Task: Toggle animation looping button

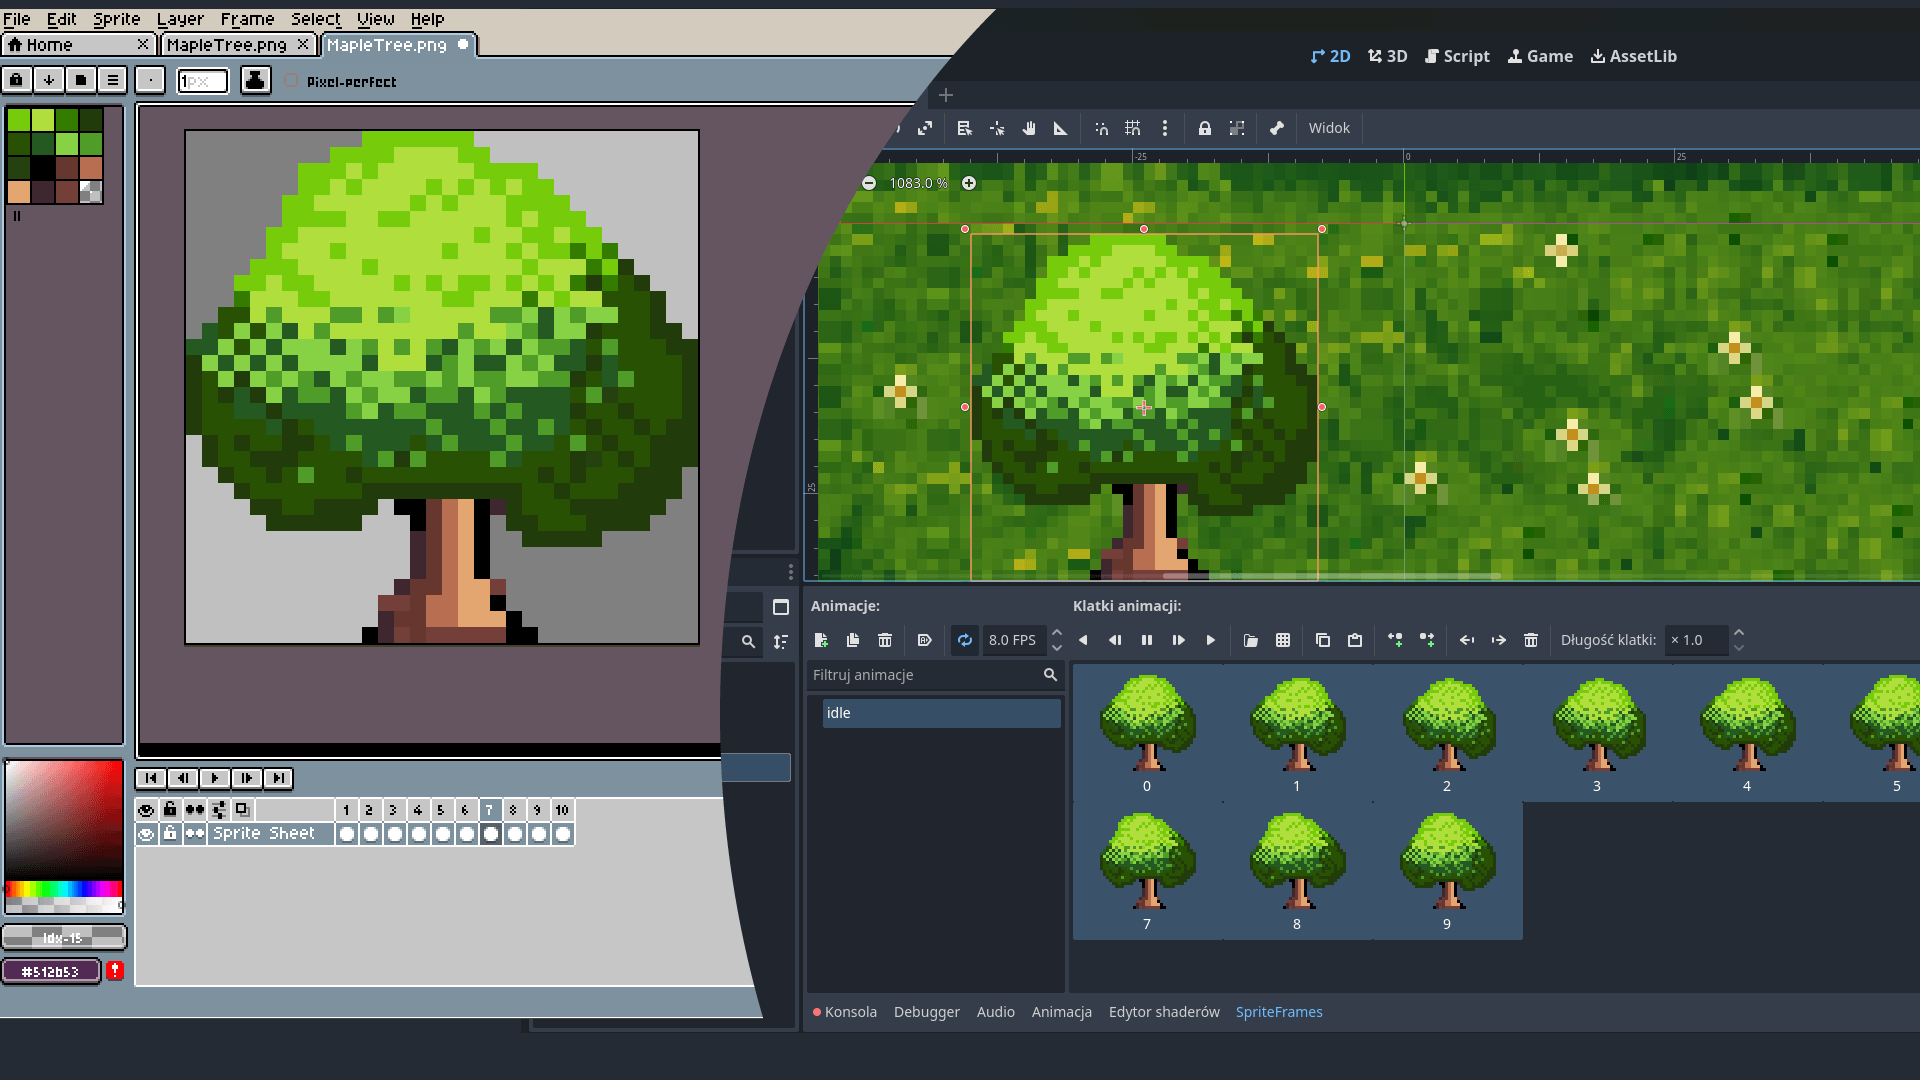Action: [x=965, y=640]
